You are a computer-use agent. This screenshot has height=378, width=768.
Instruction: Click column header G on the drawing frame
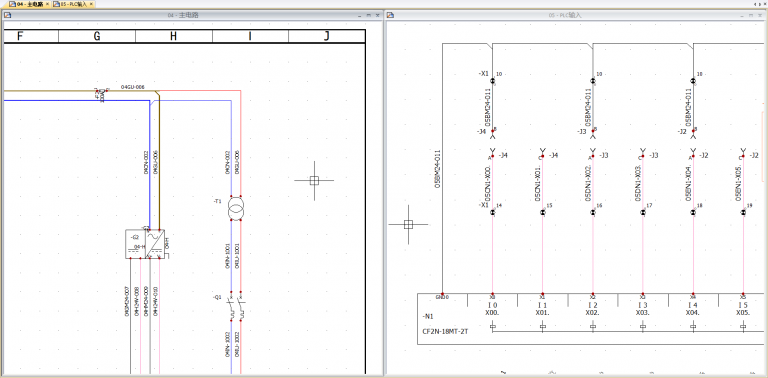click(x=97, y=36)
